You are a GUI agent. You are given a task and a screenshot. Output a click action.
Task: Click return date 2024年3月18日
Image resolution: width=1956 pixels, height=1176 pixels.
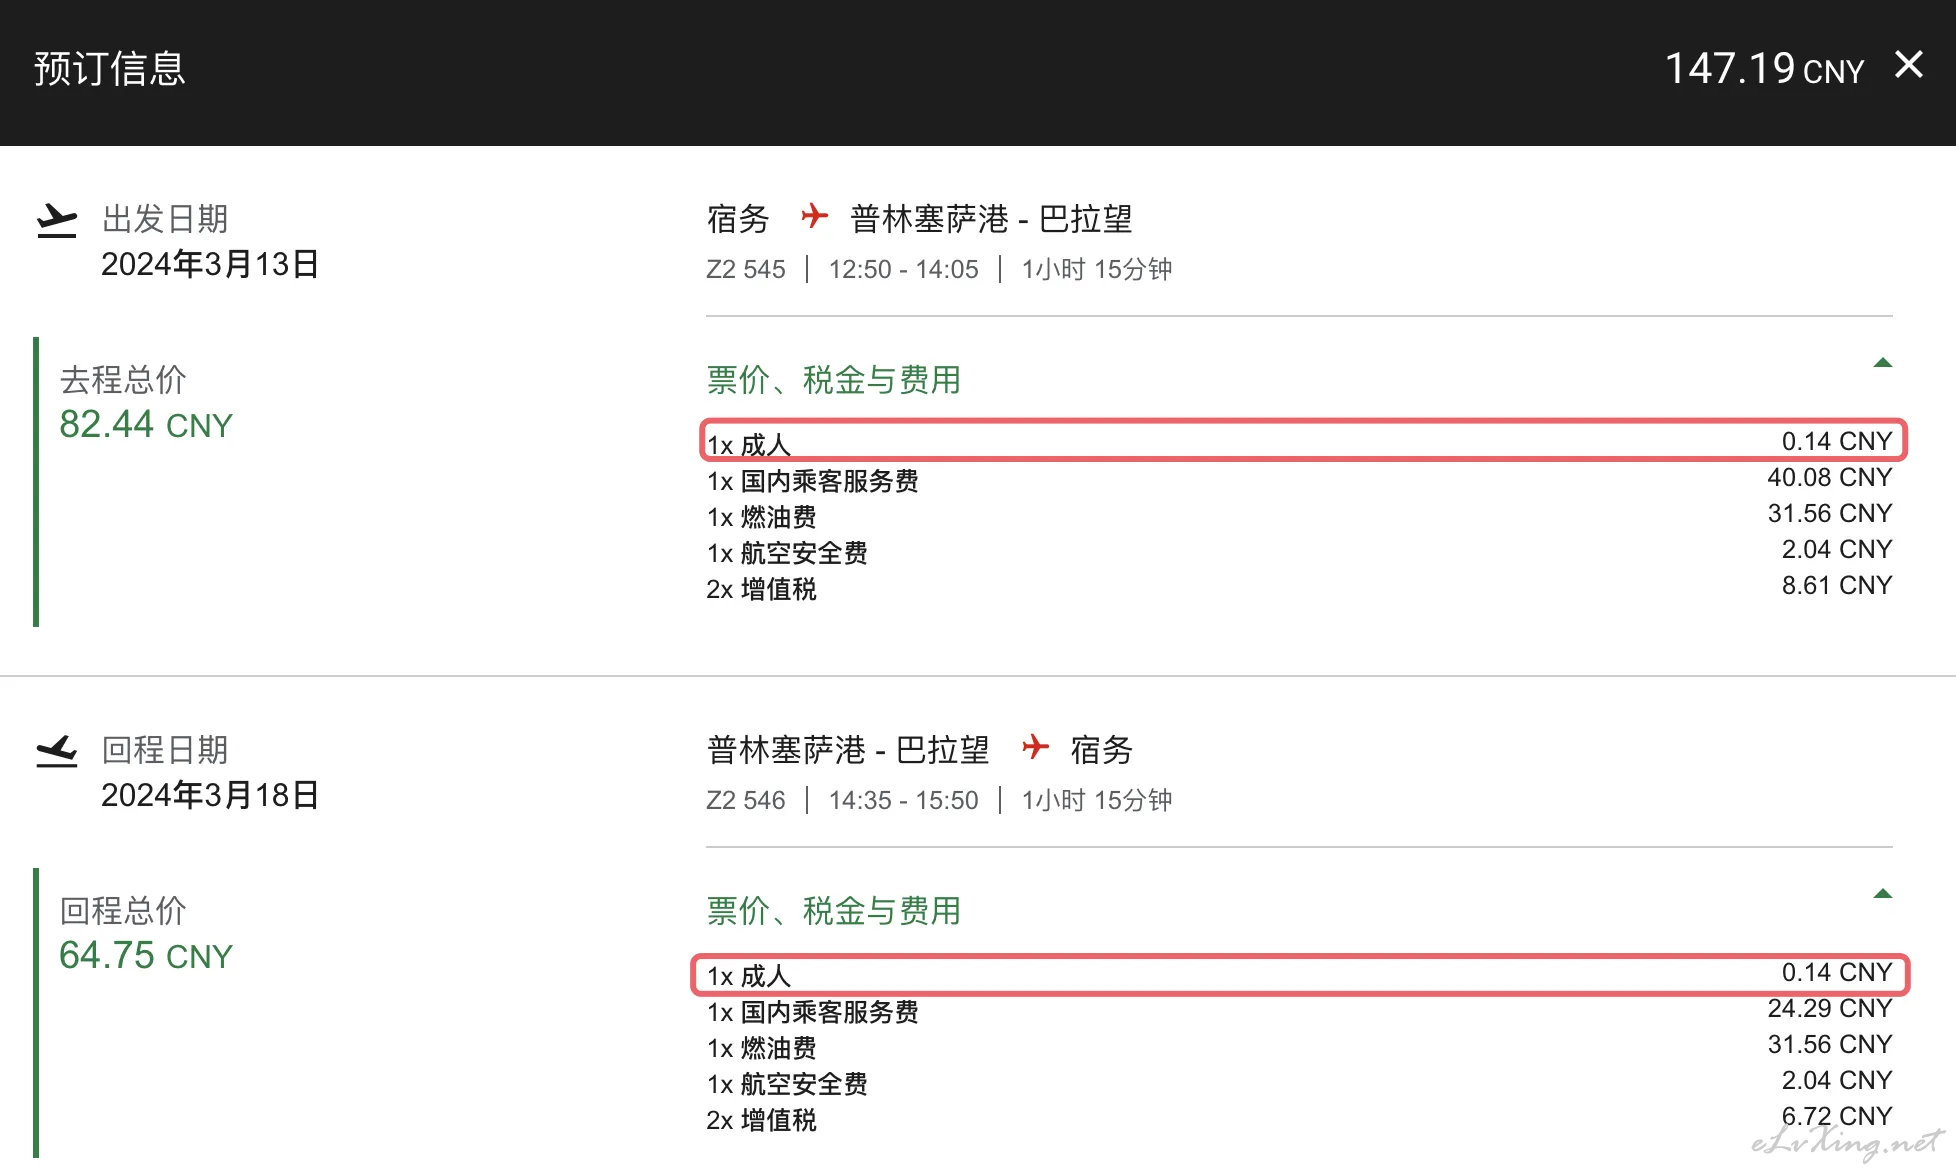click(x=210, y=795)
